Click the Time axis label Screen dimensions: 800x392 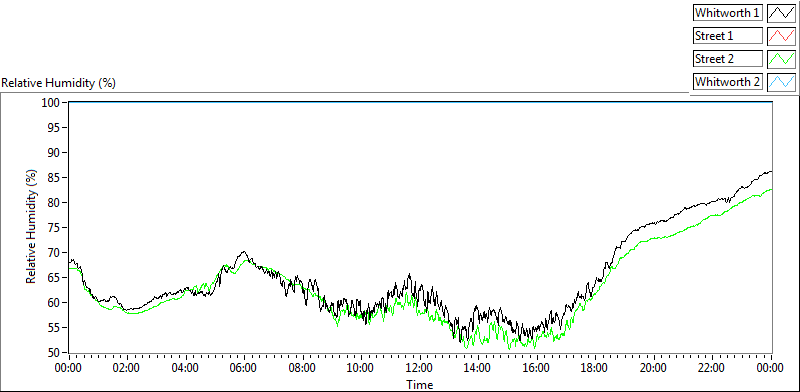(420, 385)
